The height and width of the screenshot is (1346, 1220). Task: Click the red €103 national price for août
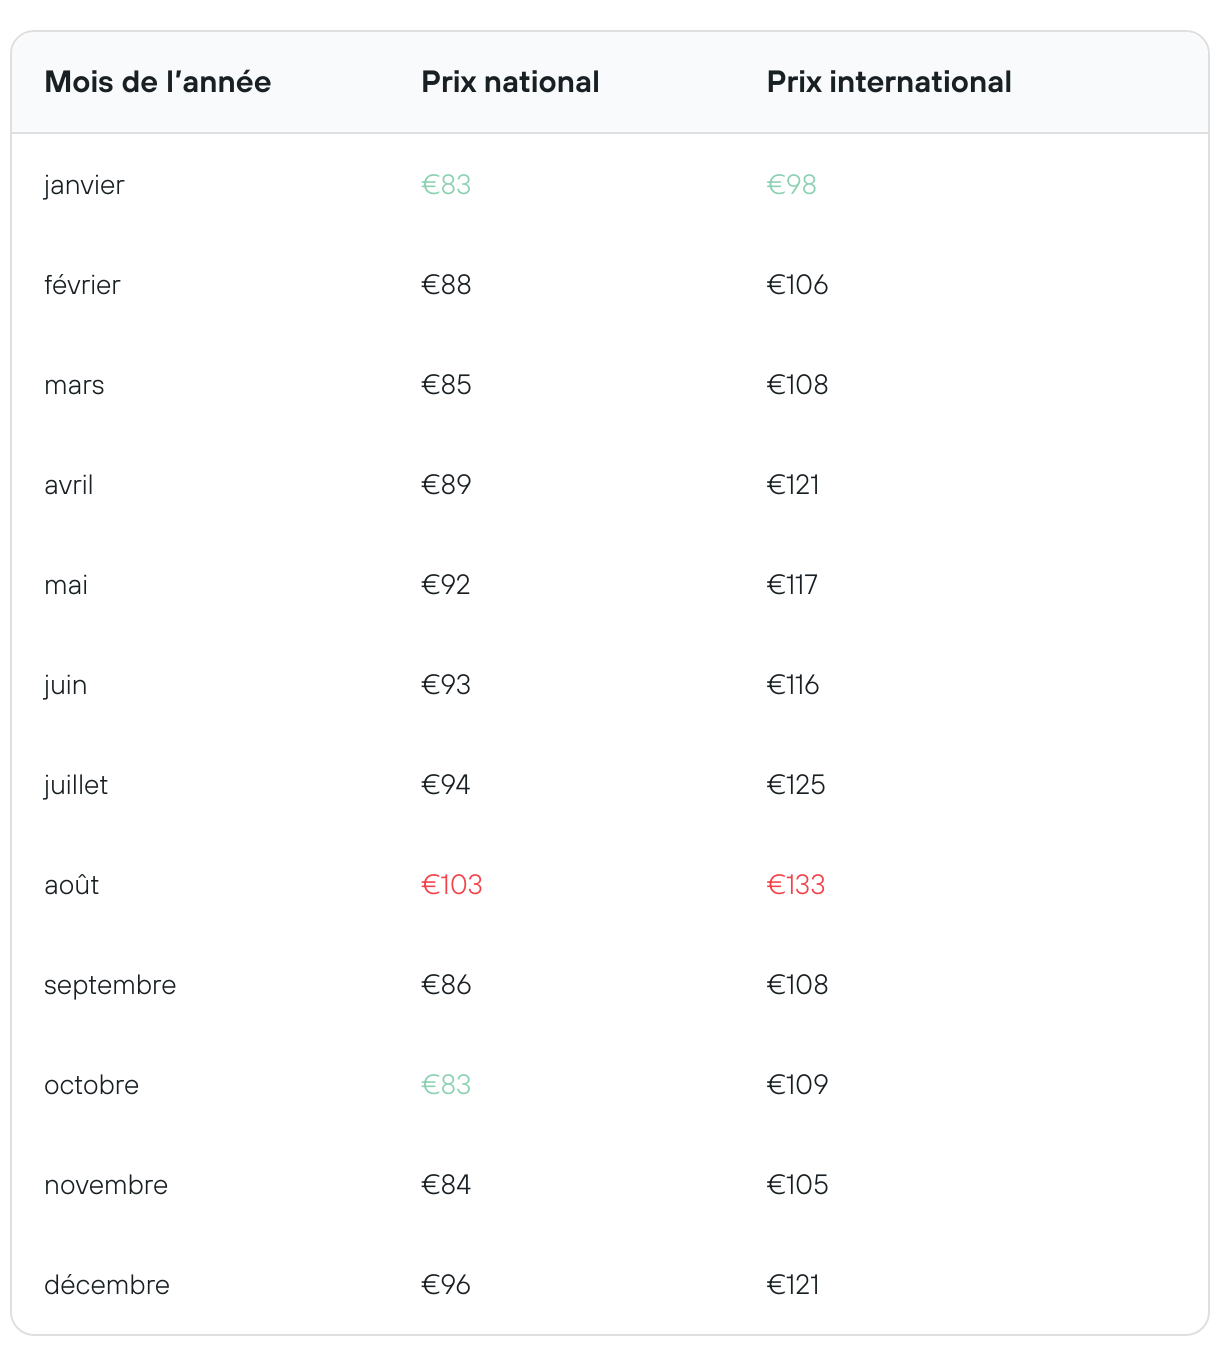tap(452, 885)
